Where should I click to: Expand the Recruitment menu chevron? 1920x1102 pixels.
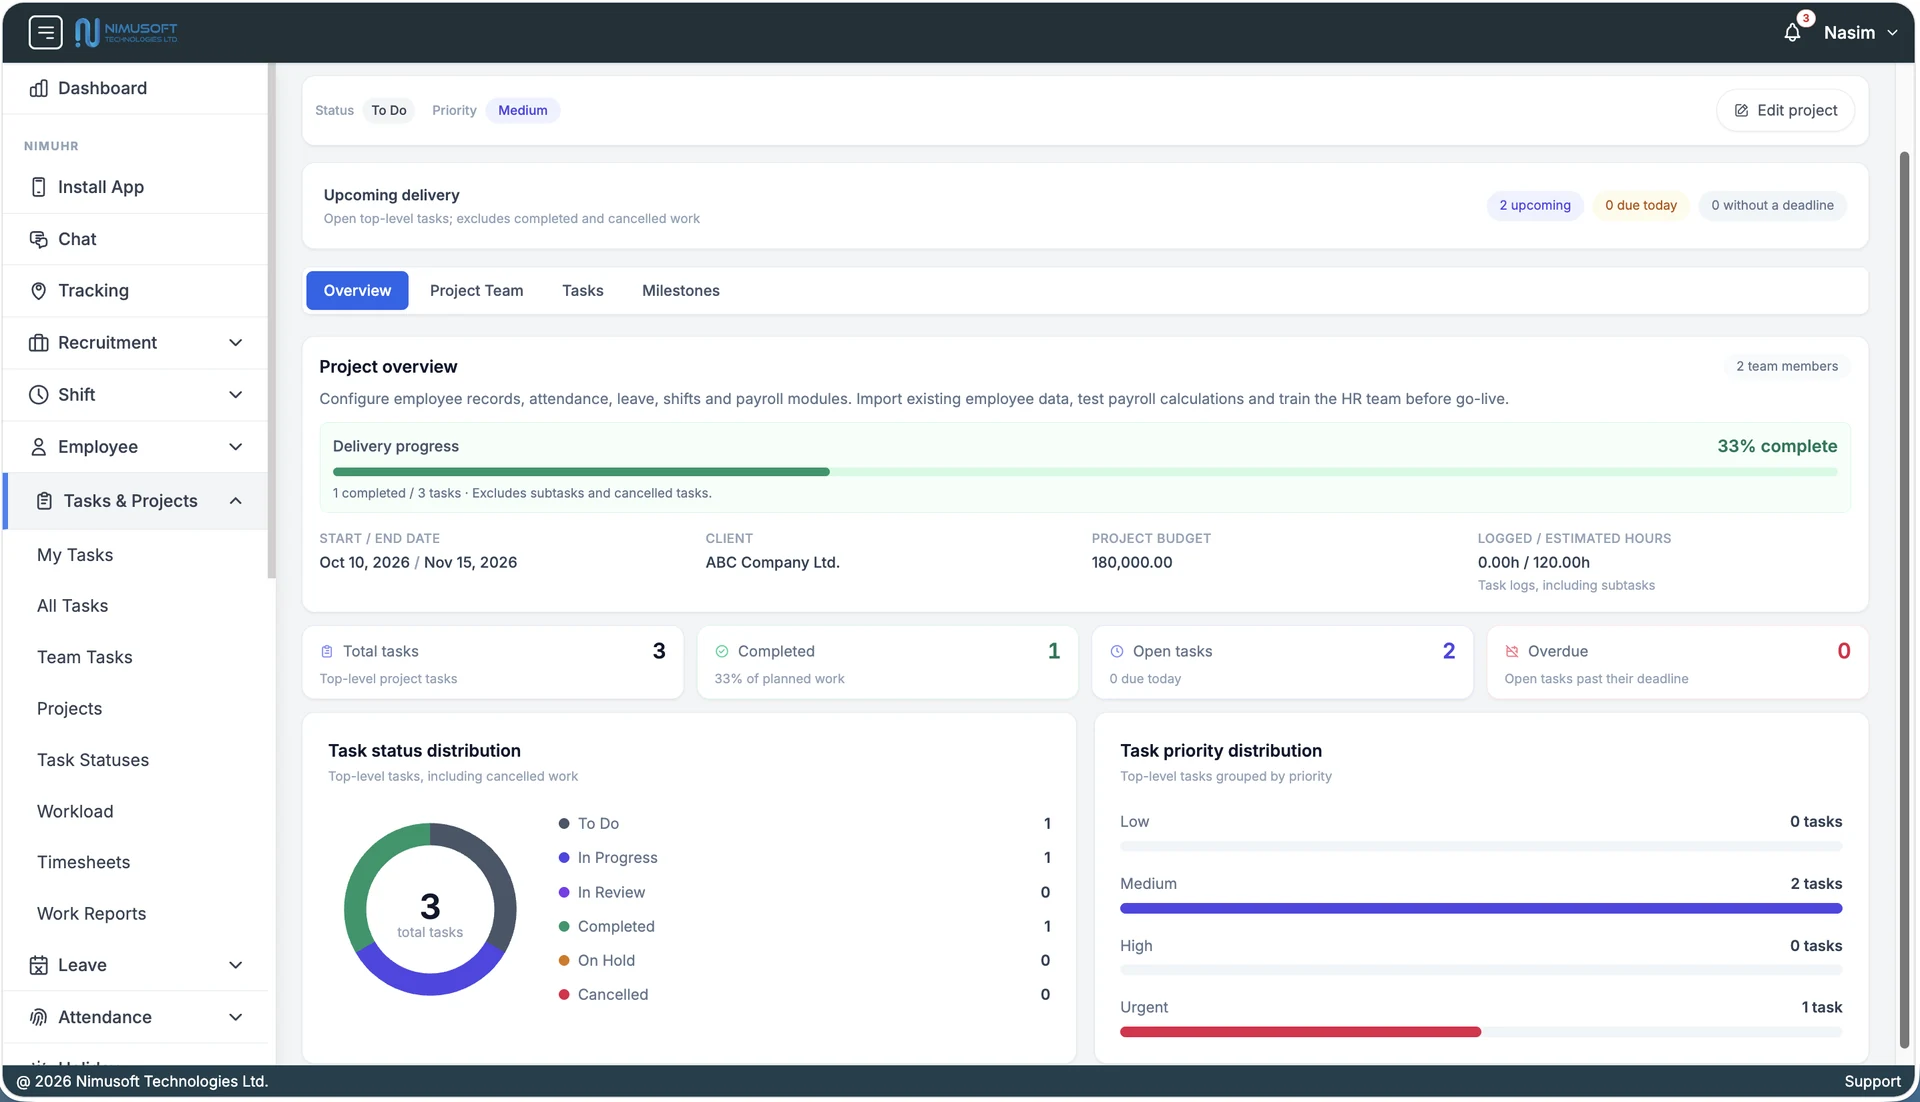(x=236, y=343)
